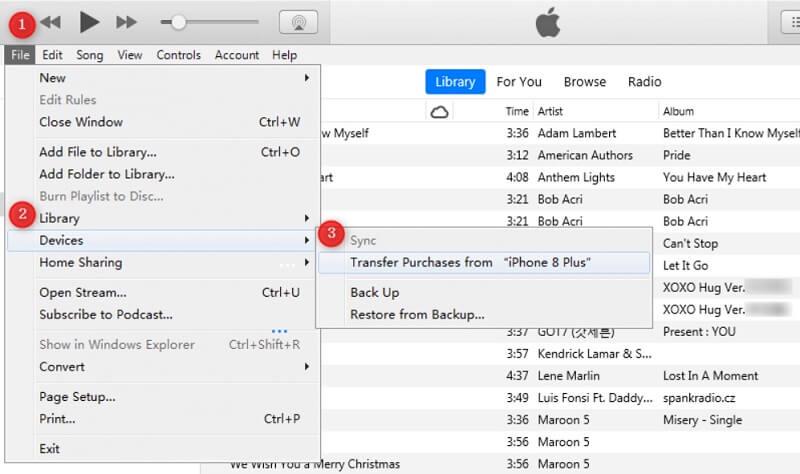Image resolution: width=800 pixels, height=474 pixels.
Task: Select Open Stream… menu entry
Action: [163, 292]
